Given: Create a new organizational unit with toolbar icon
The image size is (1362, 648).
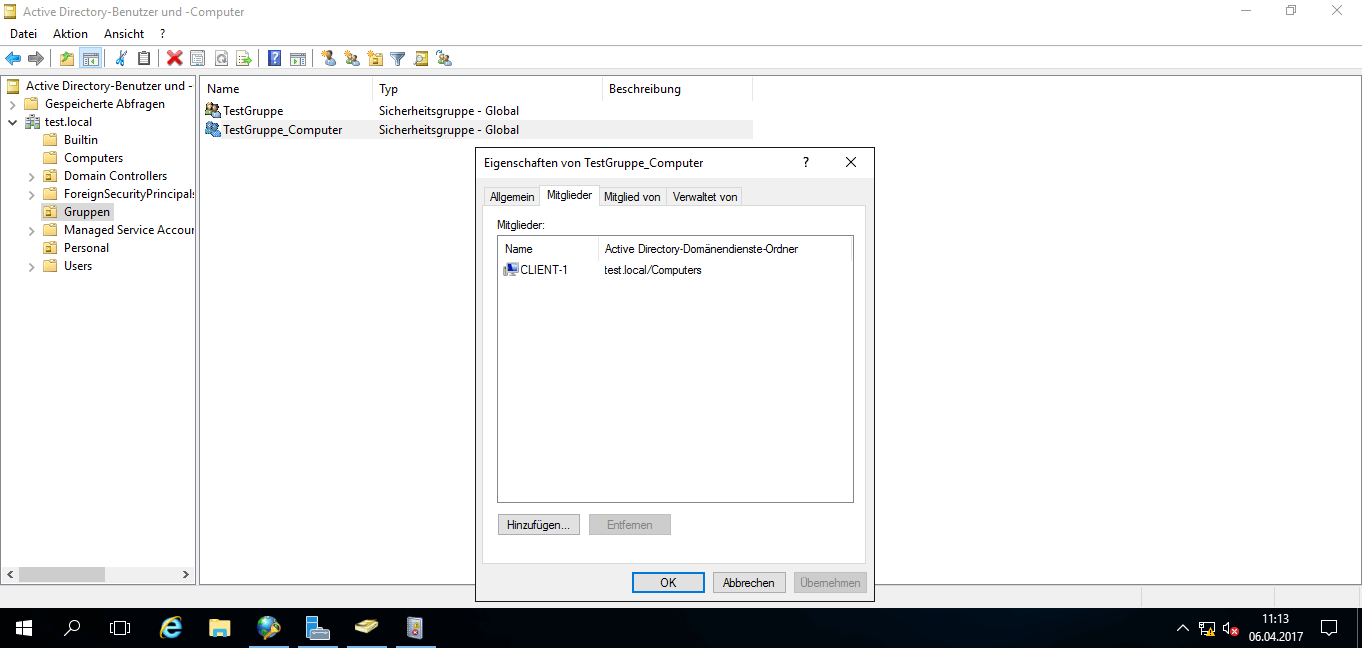Looking at the screenshot, I should [375, 58].
